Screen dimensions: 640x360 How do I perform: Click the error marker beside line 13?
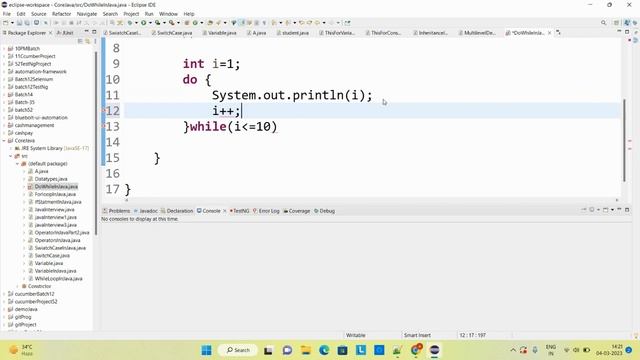click(104, 126)
